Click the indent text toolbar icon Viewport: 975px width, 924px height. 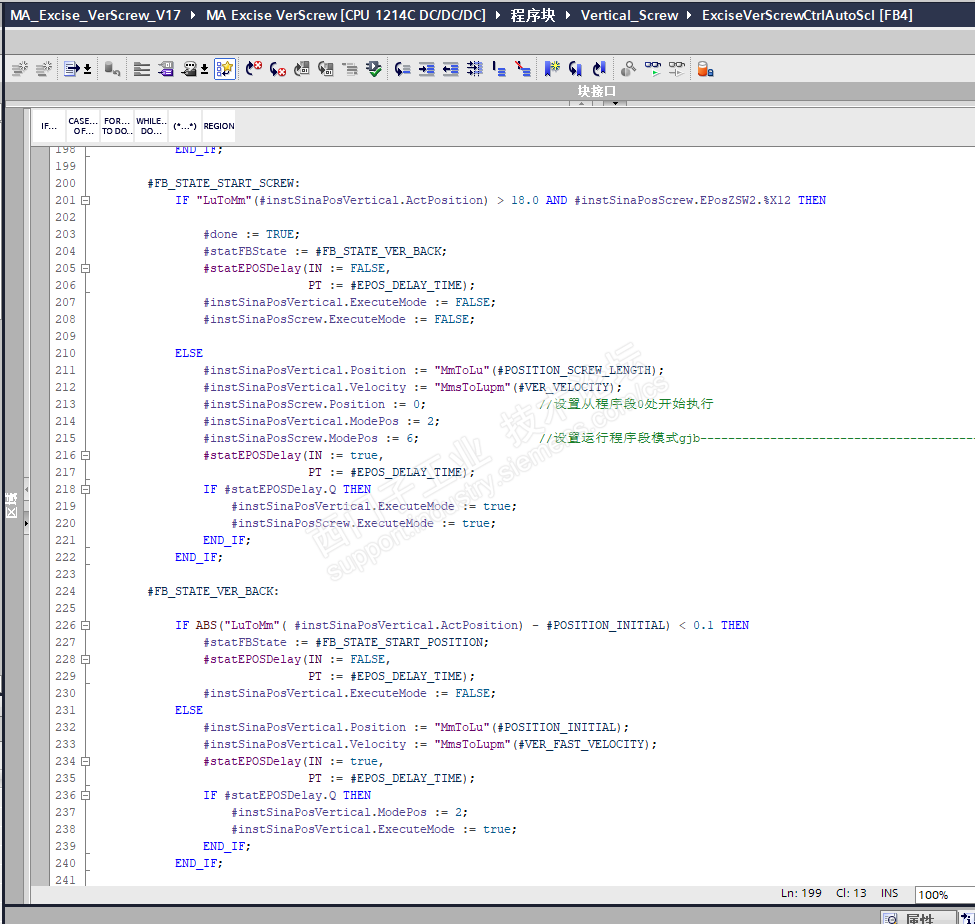(x=427, y=69)
